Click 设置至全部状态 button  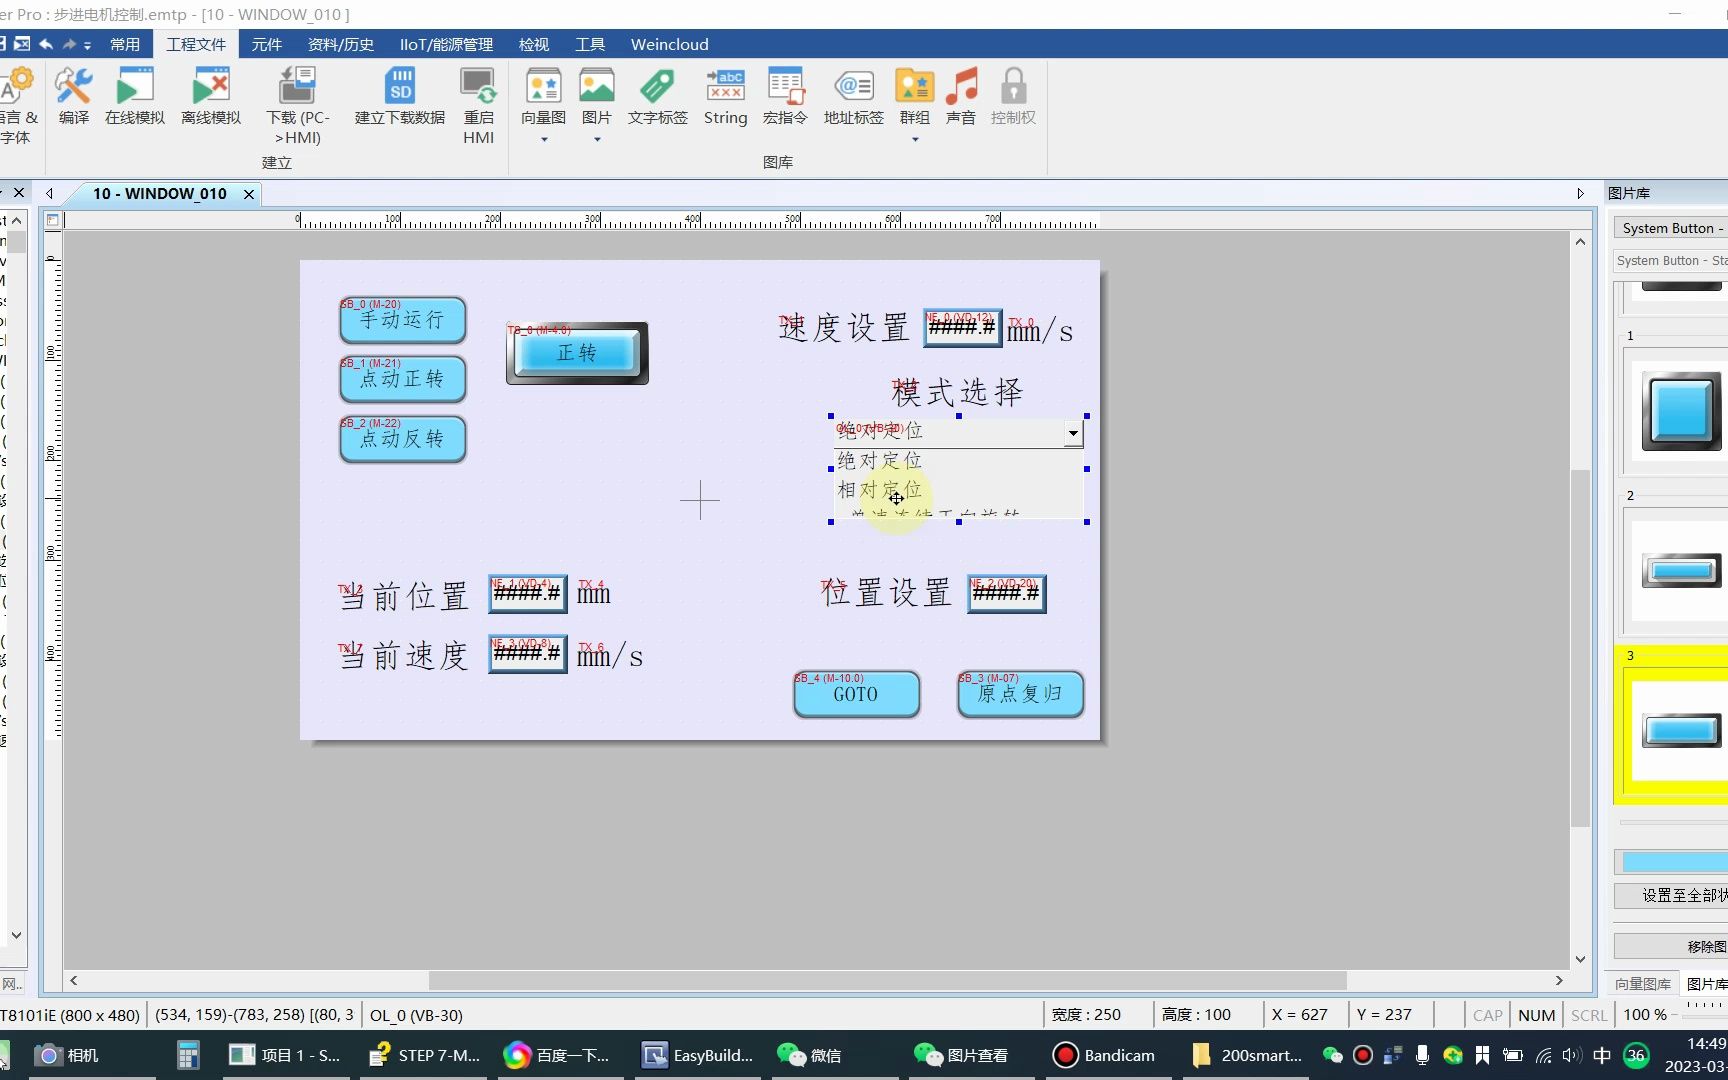point(1671,895)
